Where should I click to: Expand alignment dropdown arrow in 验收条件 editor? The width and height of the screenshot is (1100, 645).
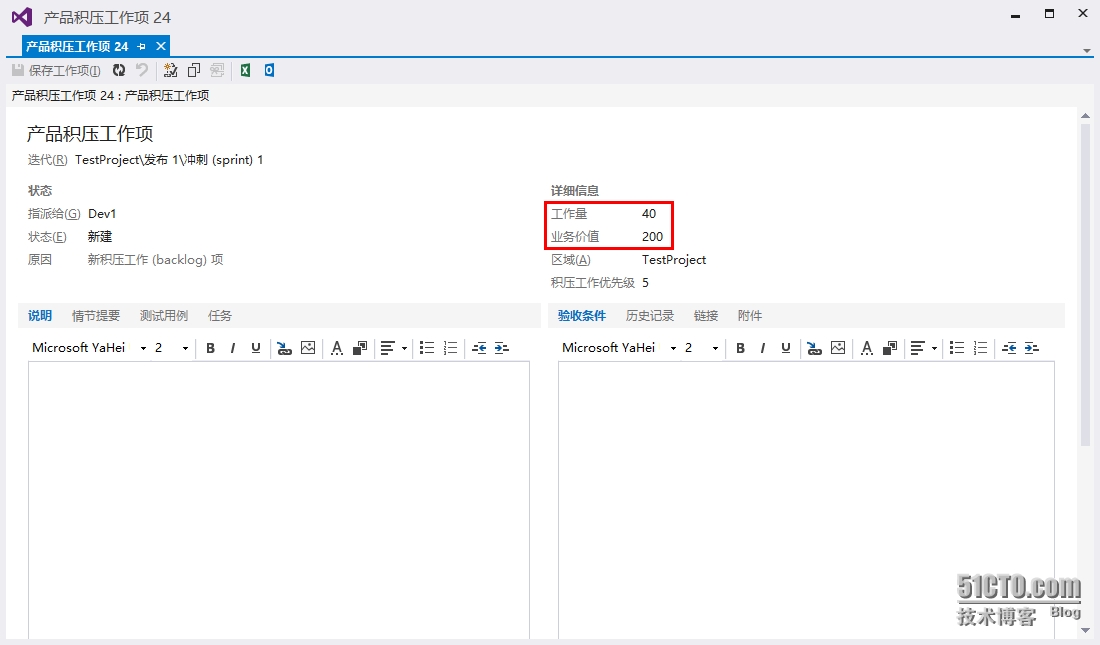pos(934,349)
